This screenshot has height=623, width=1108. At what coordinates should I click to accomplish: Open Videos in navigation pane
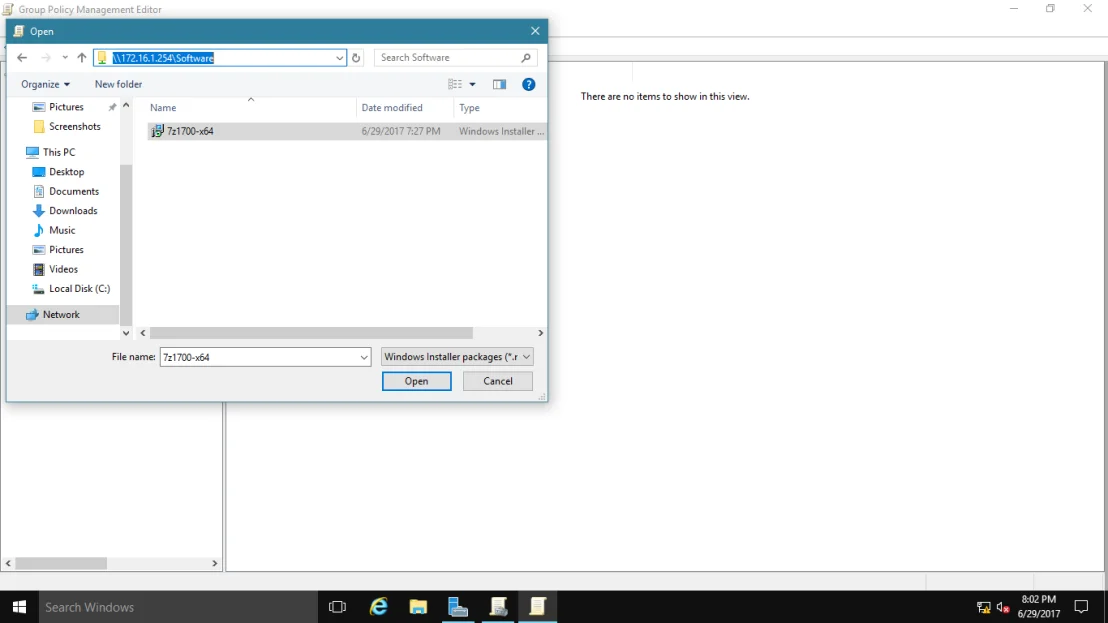tap(63, 269)
